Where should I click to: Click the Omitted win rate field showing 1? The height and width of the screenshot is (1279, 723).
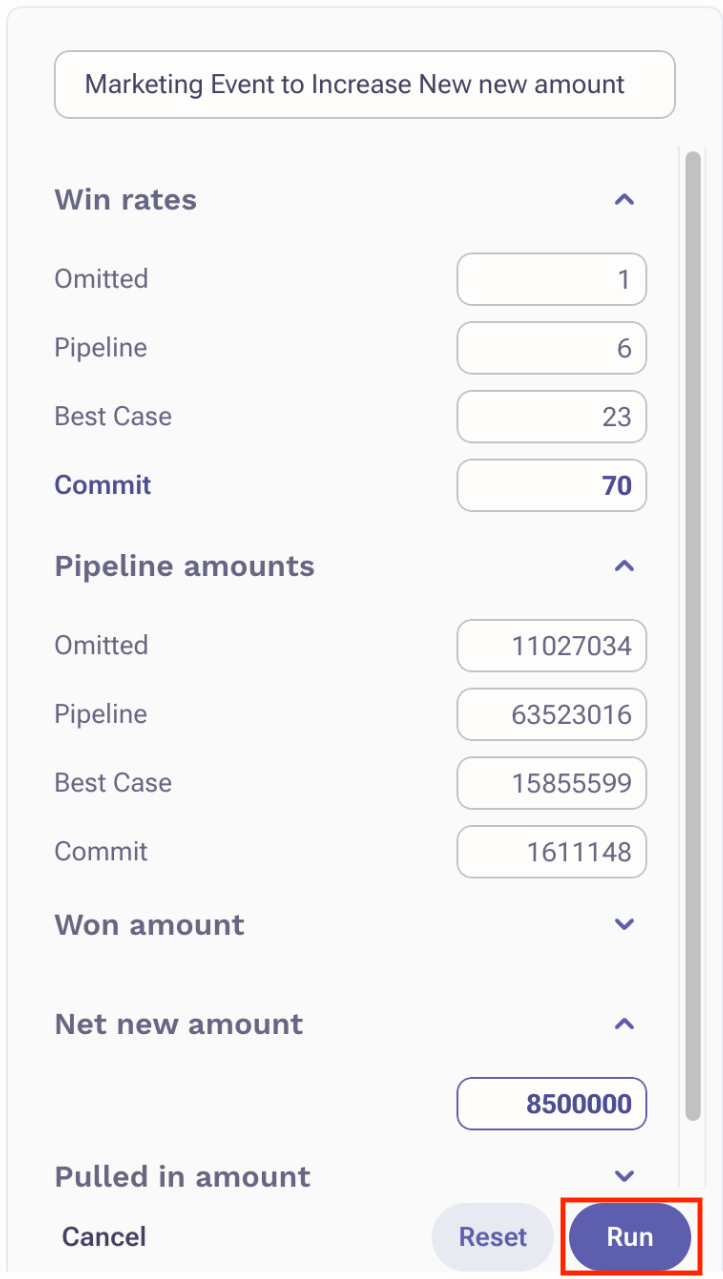[551, 279]
